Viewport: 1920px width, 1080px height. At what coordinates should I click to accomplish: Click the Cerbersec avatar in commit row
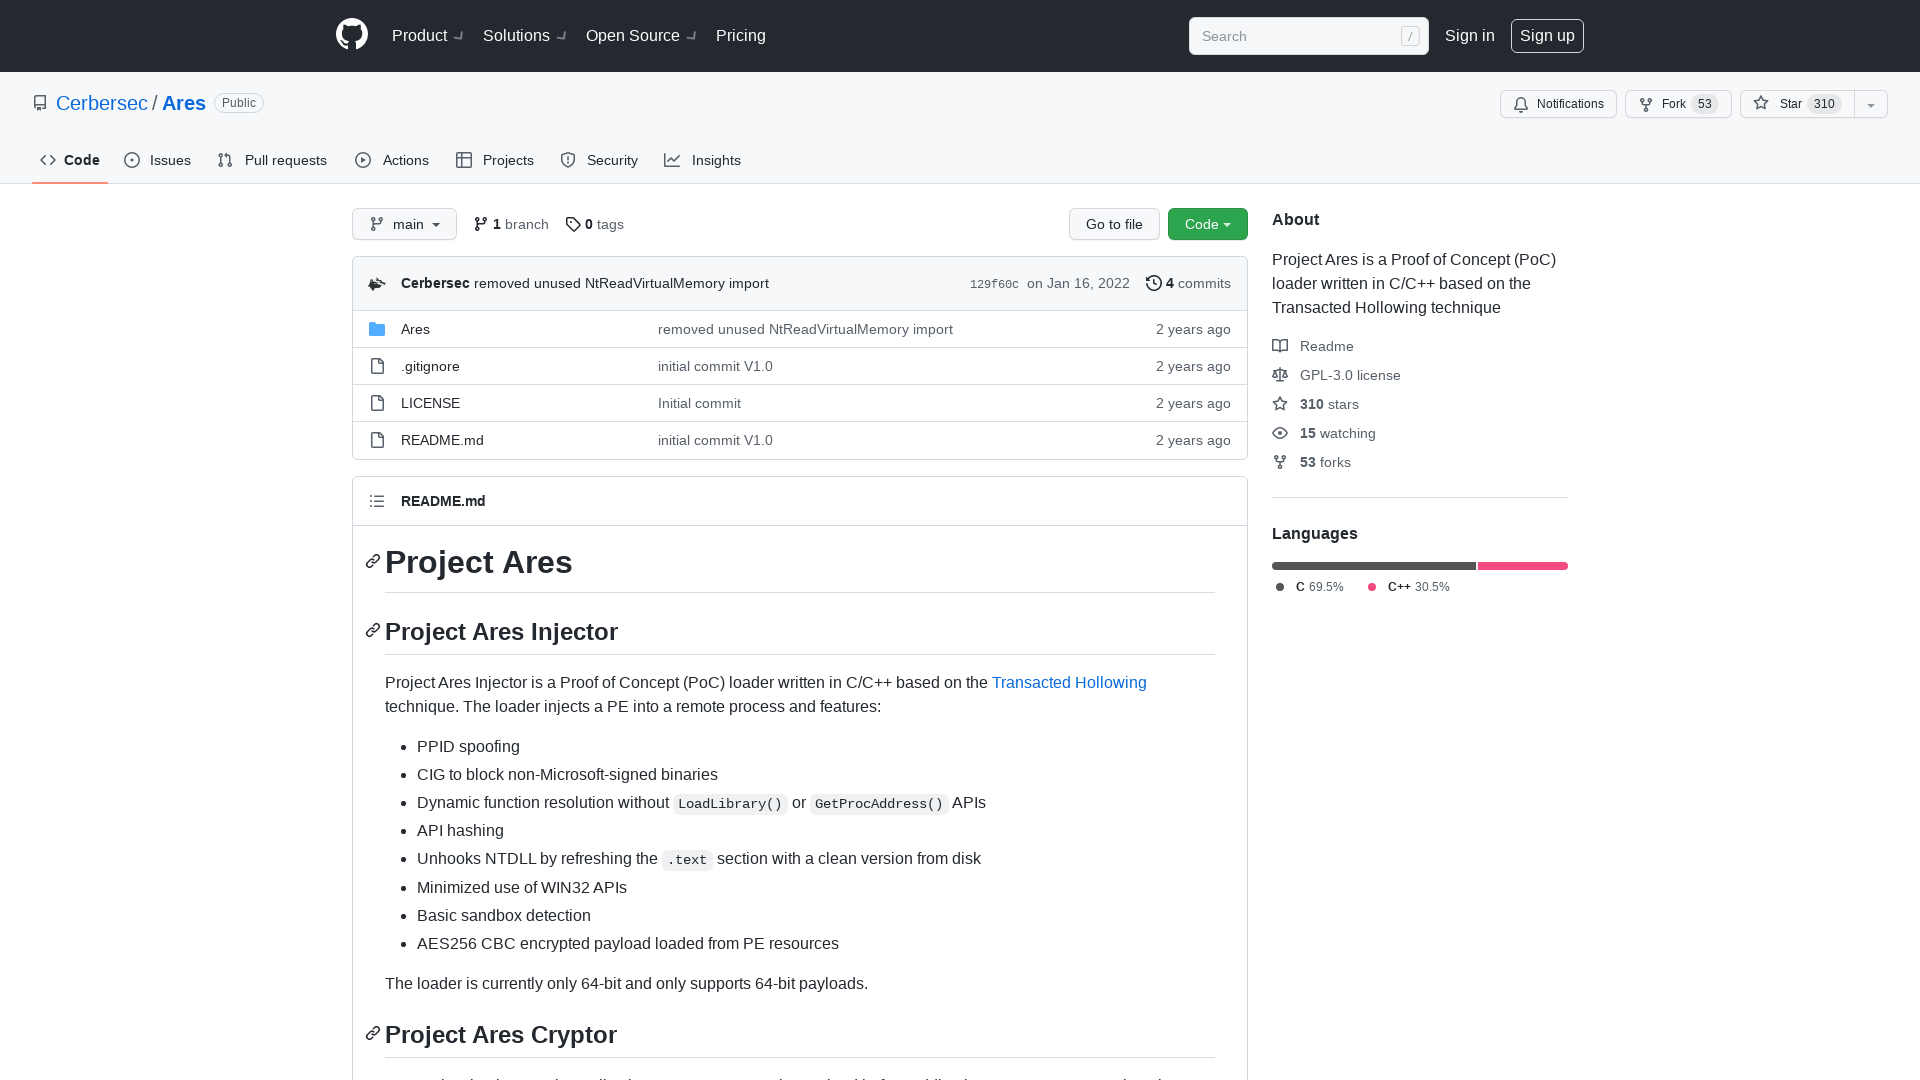[377, 284]
